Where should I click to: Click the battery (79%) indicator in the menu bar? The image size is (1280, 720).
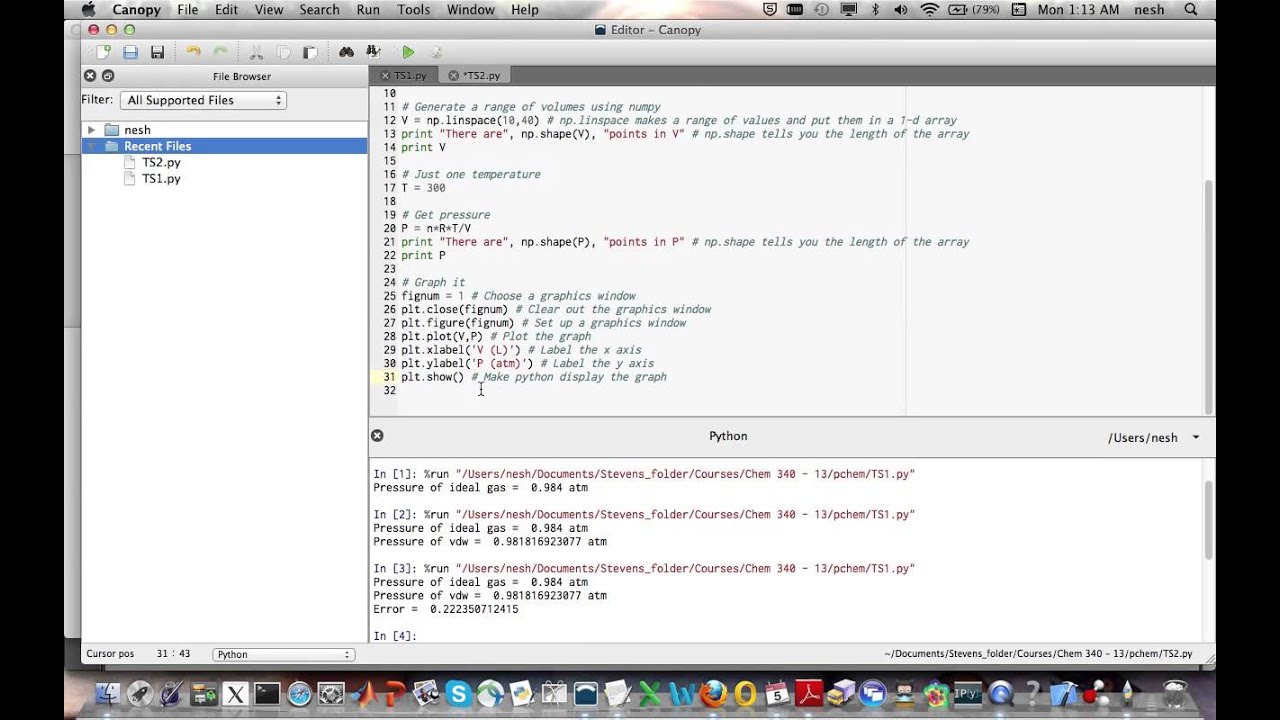click(975, 10)
